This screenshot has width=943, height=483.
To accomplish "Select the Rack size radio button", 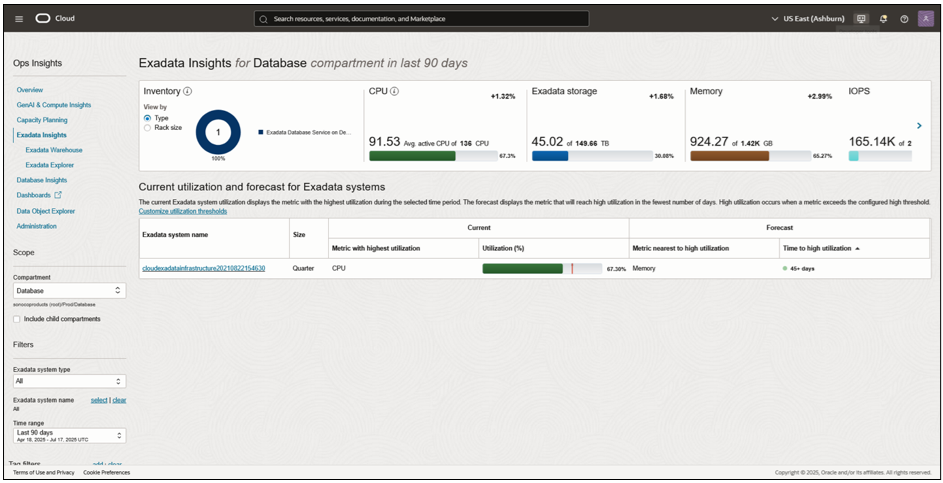I will point(147,128).
